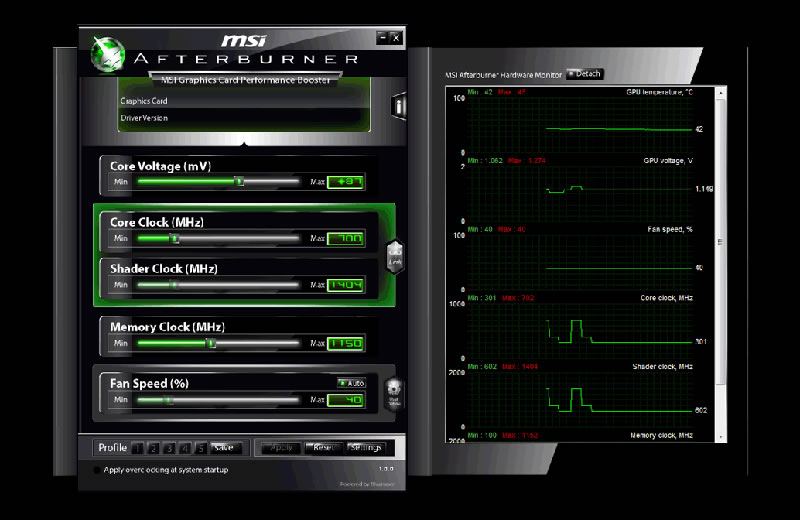Enable Apply overclocking at system startup
Viewport: 800px width, 520px height.
pyautogui.click(x=97, y=470)
